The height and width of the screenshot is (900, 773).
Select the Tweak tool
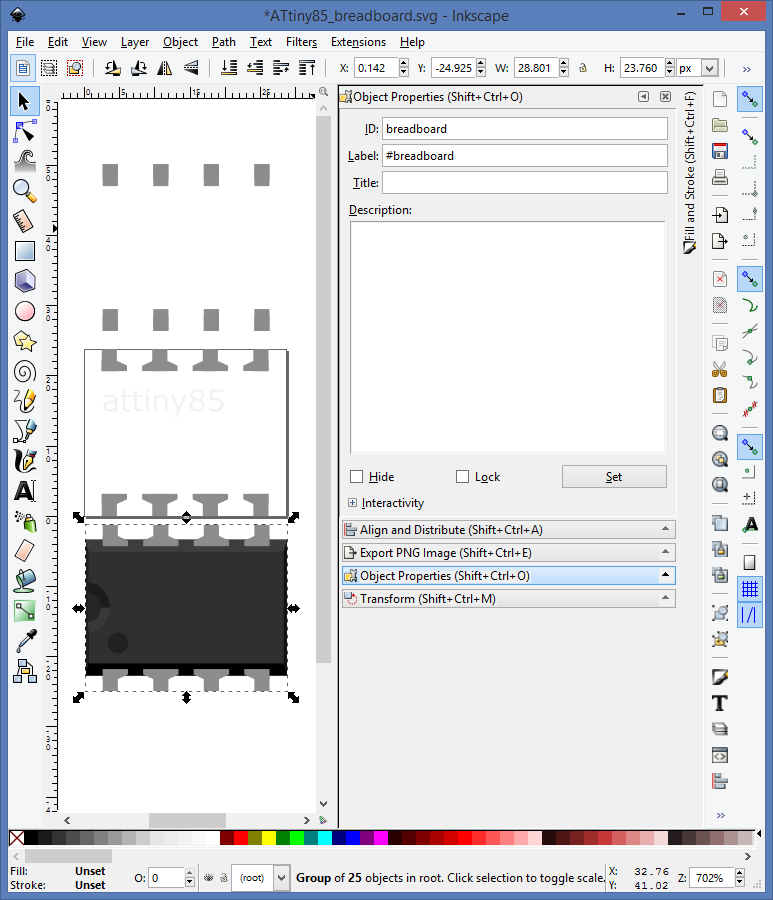pyautogui.click(x=24, y=161)
